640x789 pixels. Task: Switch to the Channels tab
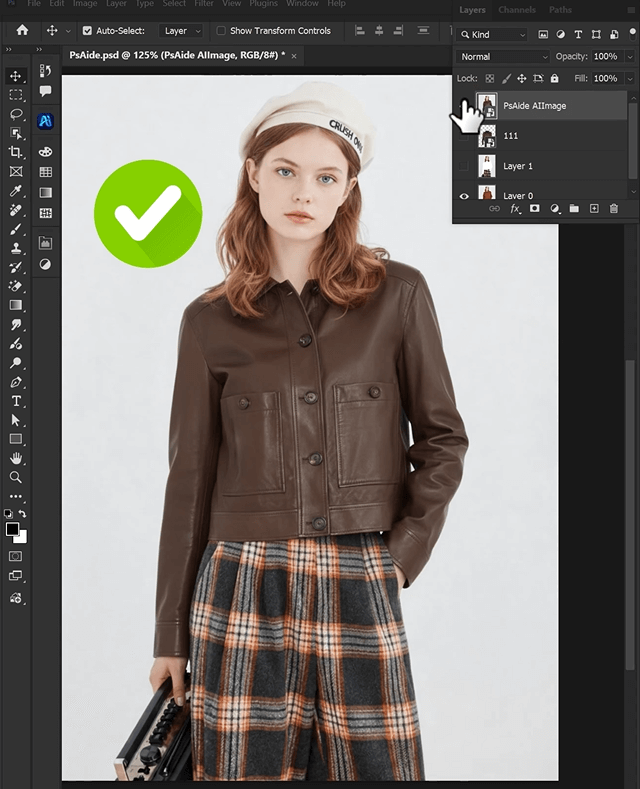click(x=517, y=10)
